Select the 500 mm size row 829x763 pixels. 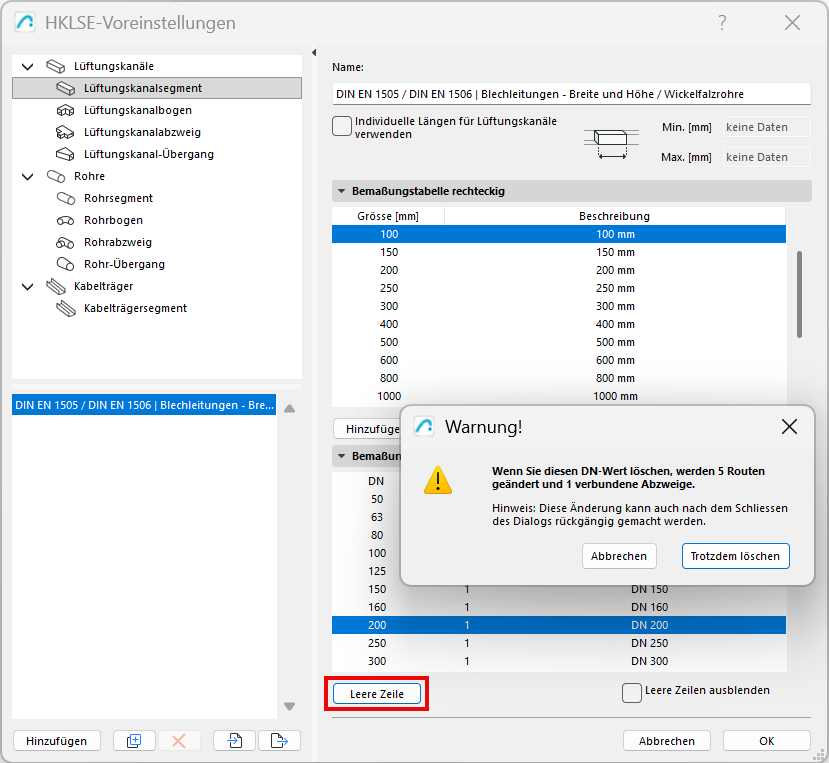point(559,342)
